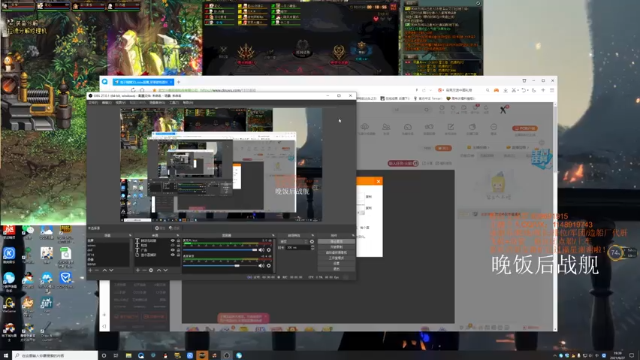Adjust the transition duration stepper arrows
Image resolution: width=640 pixels, height=360 pixels.
coord(312,247)
